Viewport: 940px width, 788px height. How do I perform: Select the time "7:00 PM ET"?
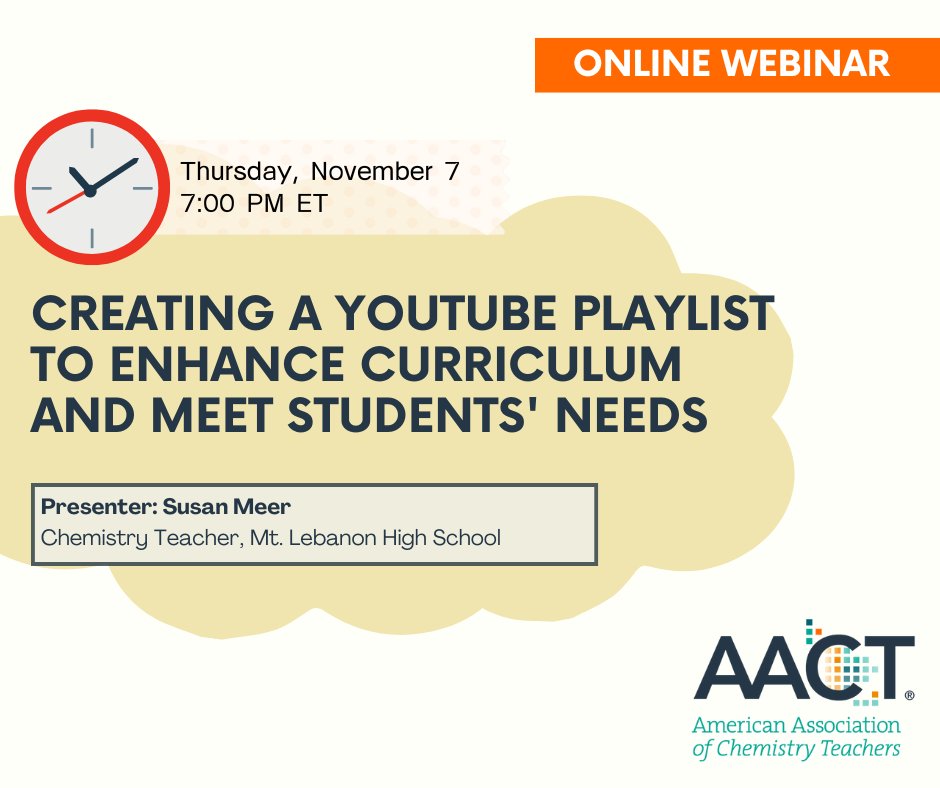[x=254, y=203]
